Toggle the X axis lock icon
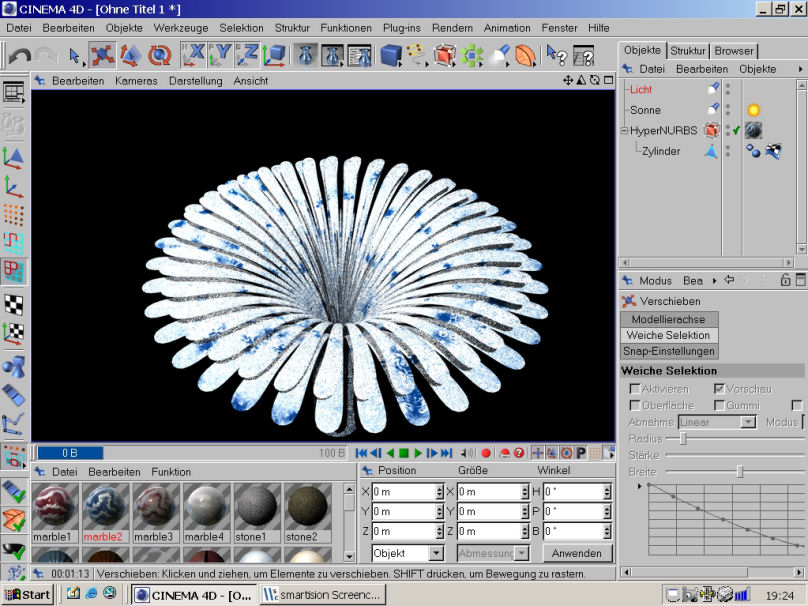Screen dimensions: 808x606 (x=196, y=55)
